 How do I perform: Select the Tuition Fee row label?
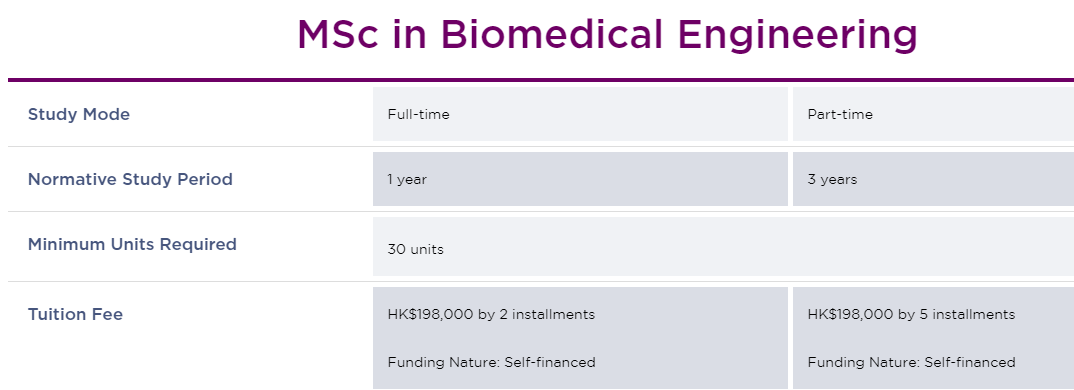75,315
